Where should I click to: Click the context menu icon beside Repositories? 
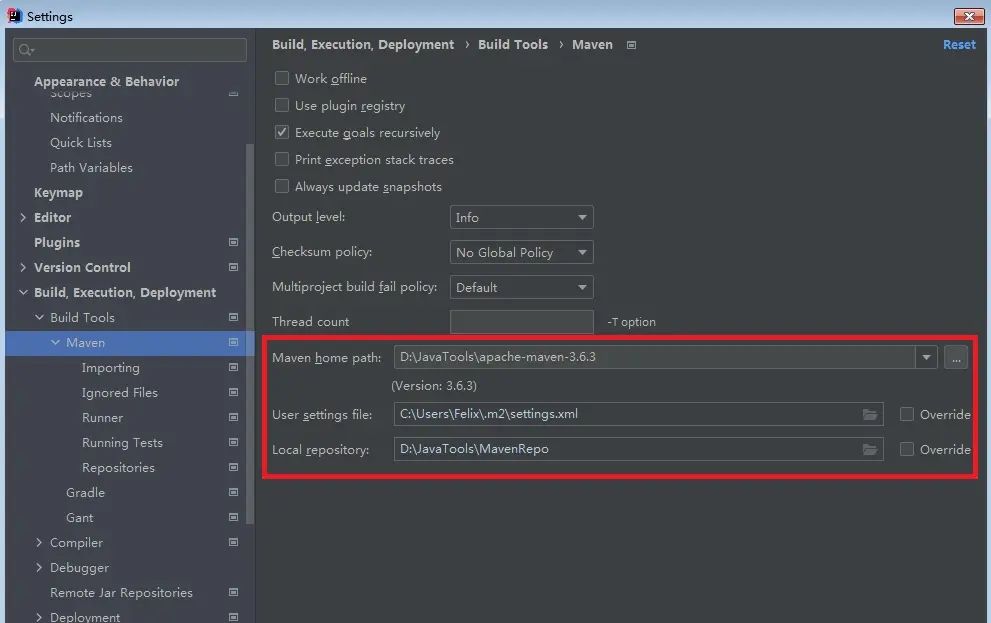233,467
